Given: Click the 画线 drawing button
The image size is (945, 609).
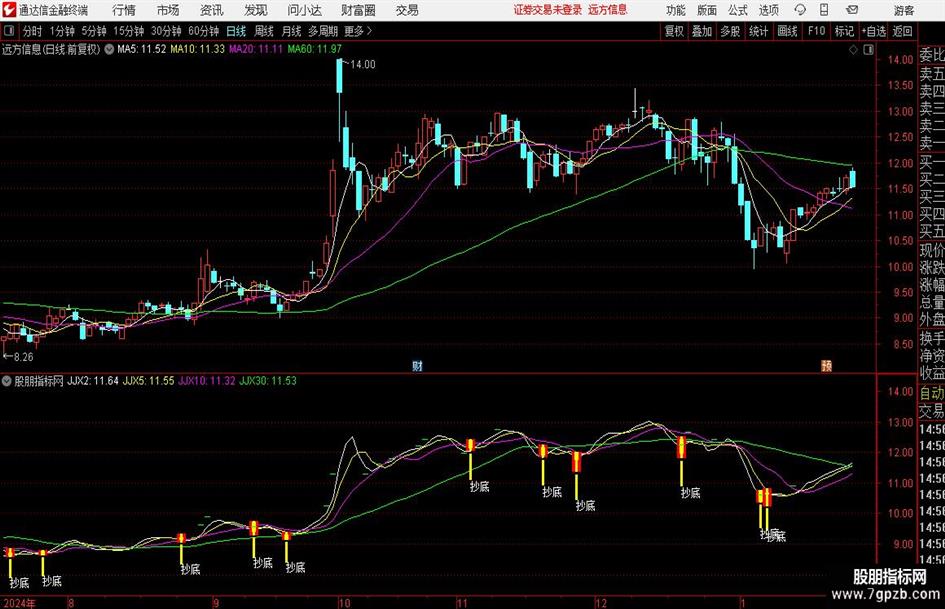Looking at the screenshot, I should 787,31.
